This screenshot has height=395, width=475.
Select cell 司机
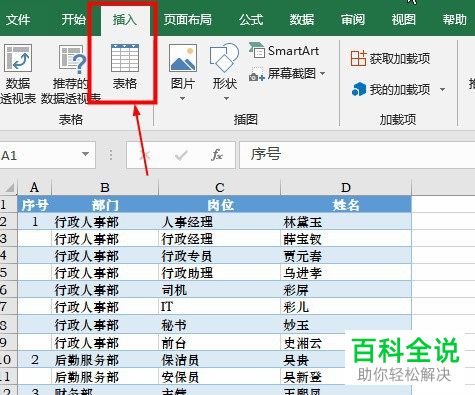(220, 290)
